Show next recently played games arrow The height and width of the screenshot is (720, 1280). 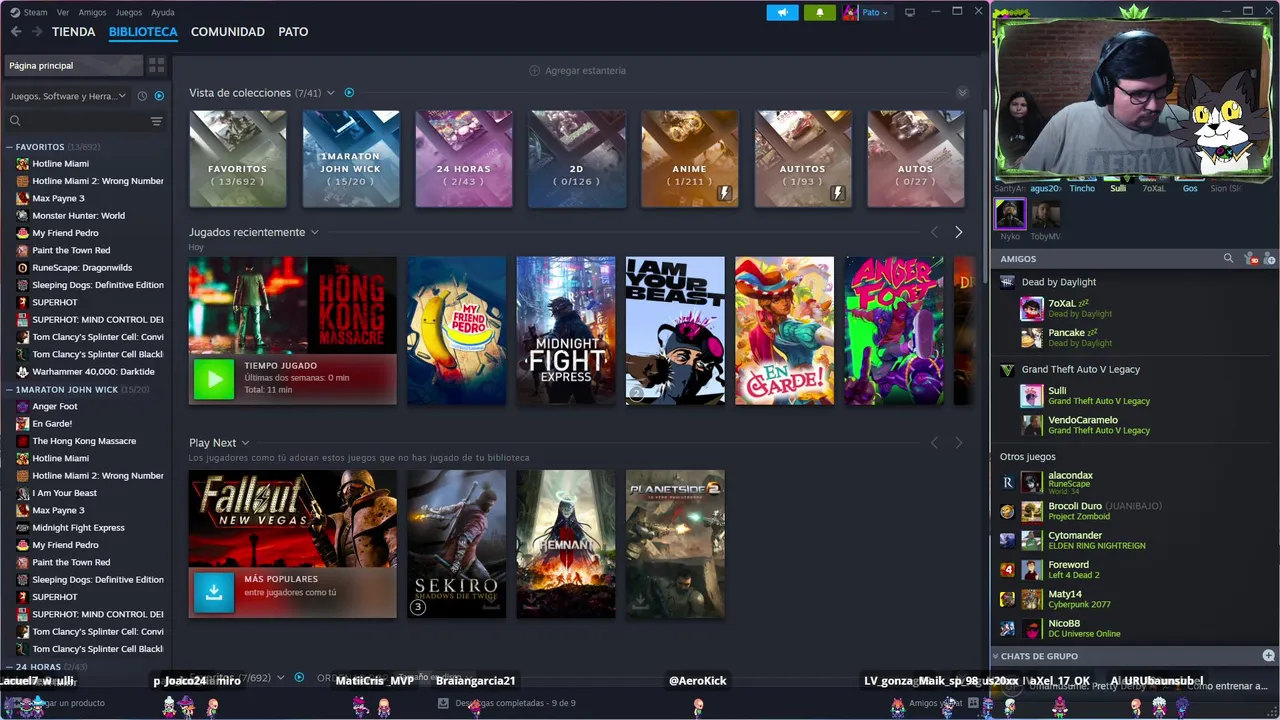coord(958,232)
